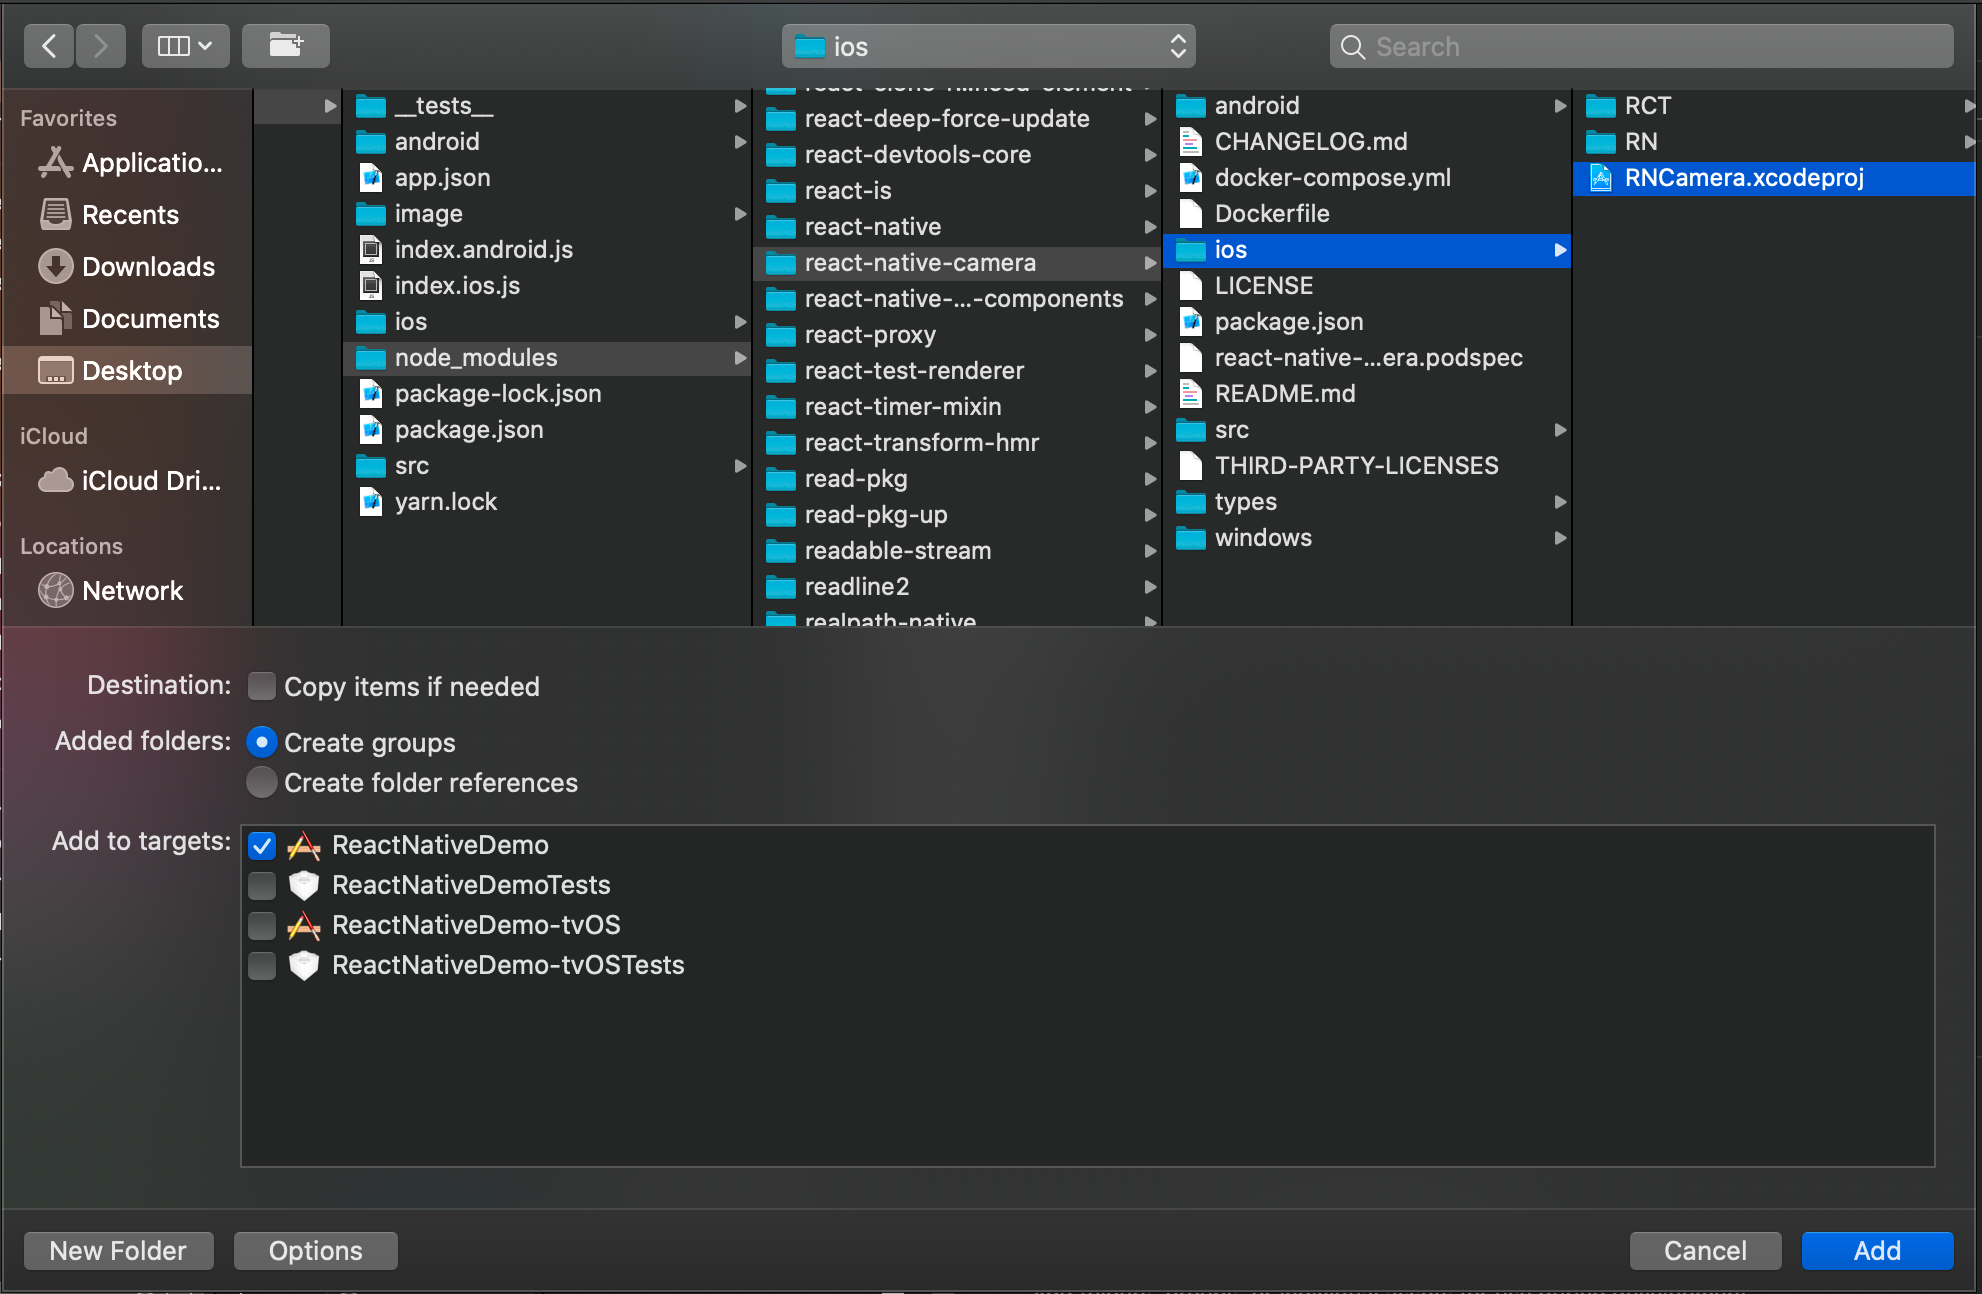The height and width of the screenshot is (1294, 1982).
Task: Click the Add button
Action: point(1876,1250)
